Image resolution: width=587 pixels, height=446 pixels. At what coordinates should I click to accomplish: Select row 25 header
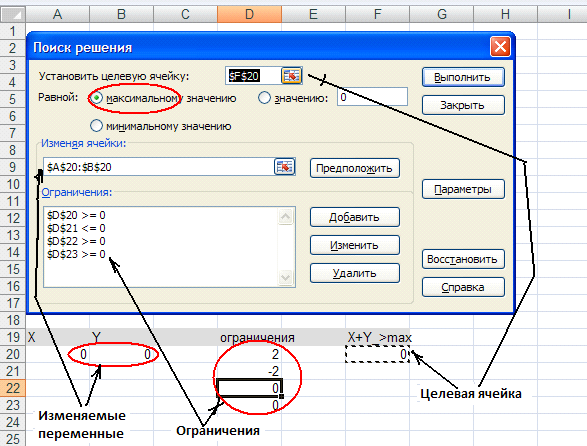coord(12,439)
